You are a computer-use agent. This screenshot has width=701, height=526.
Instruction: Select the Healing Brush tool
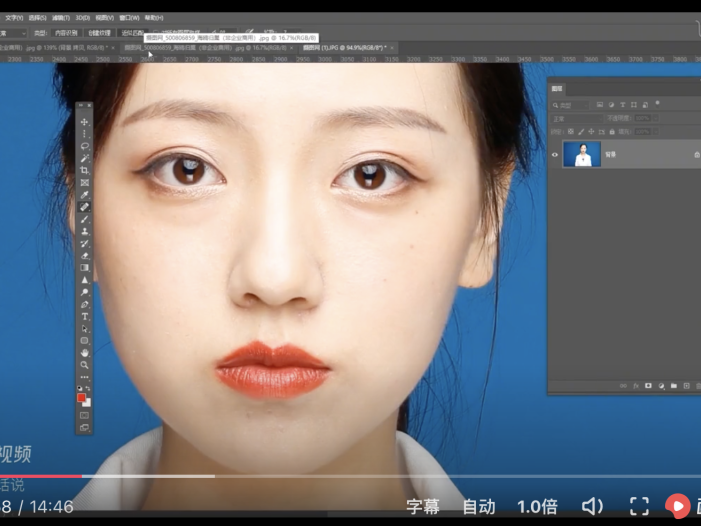pyautogui.click(x=84, y=207)
